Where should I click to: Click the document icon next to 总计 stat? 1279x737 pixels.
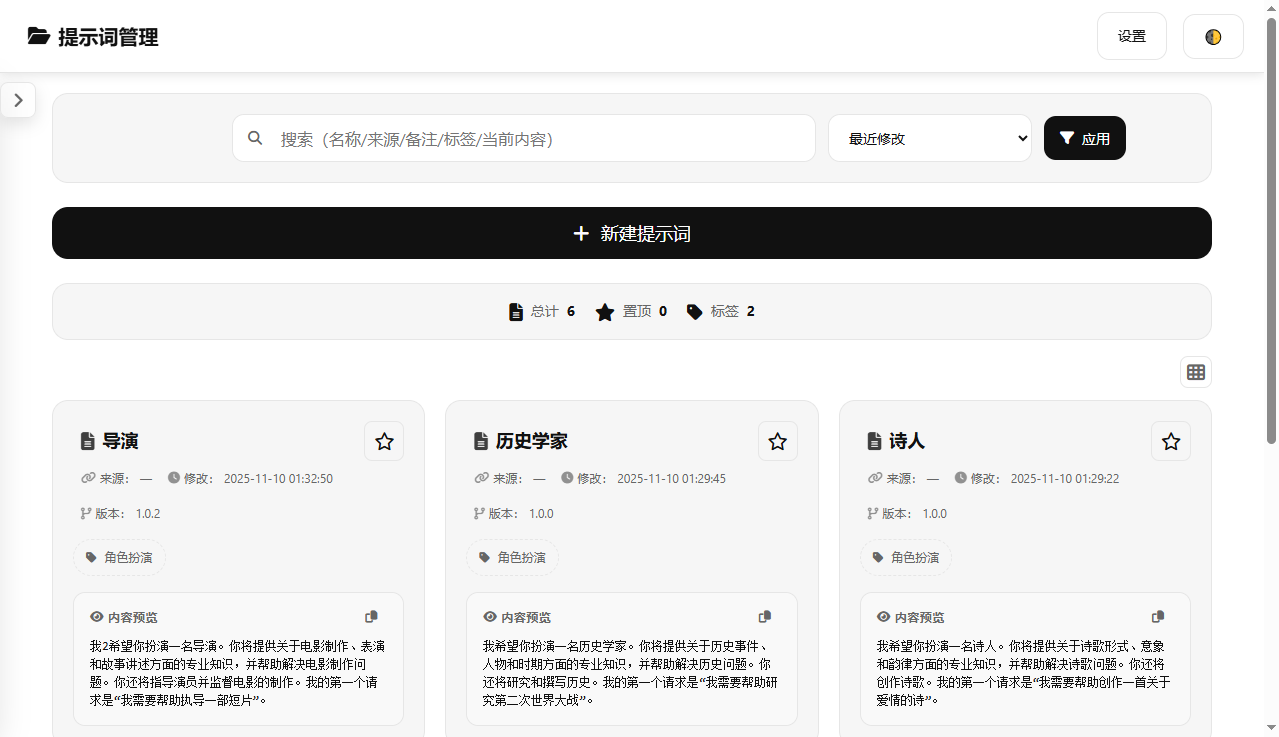514,311
